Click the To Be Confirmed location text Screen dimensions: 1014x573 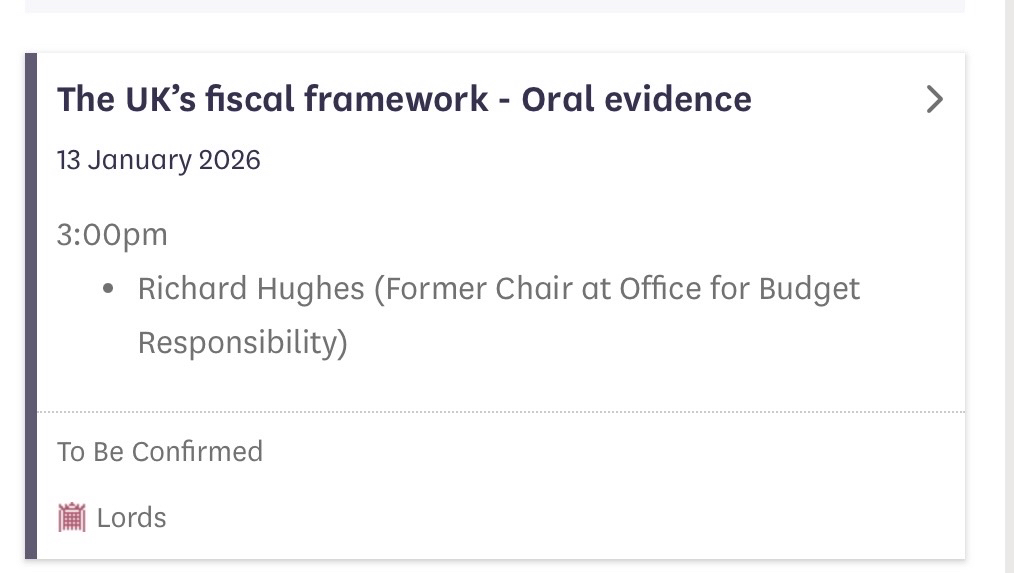(160, 452)
